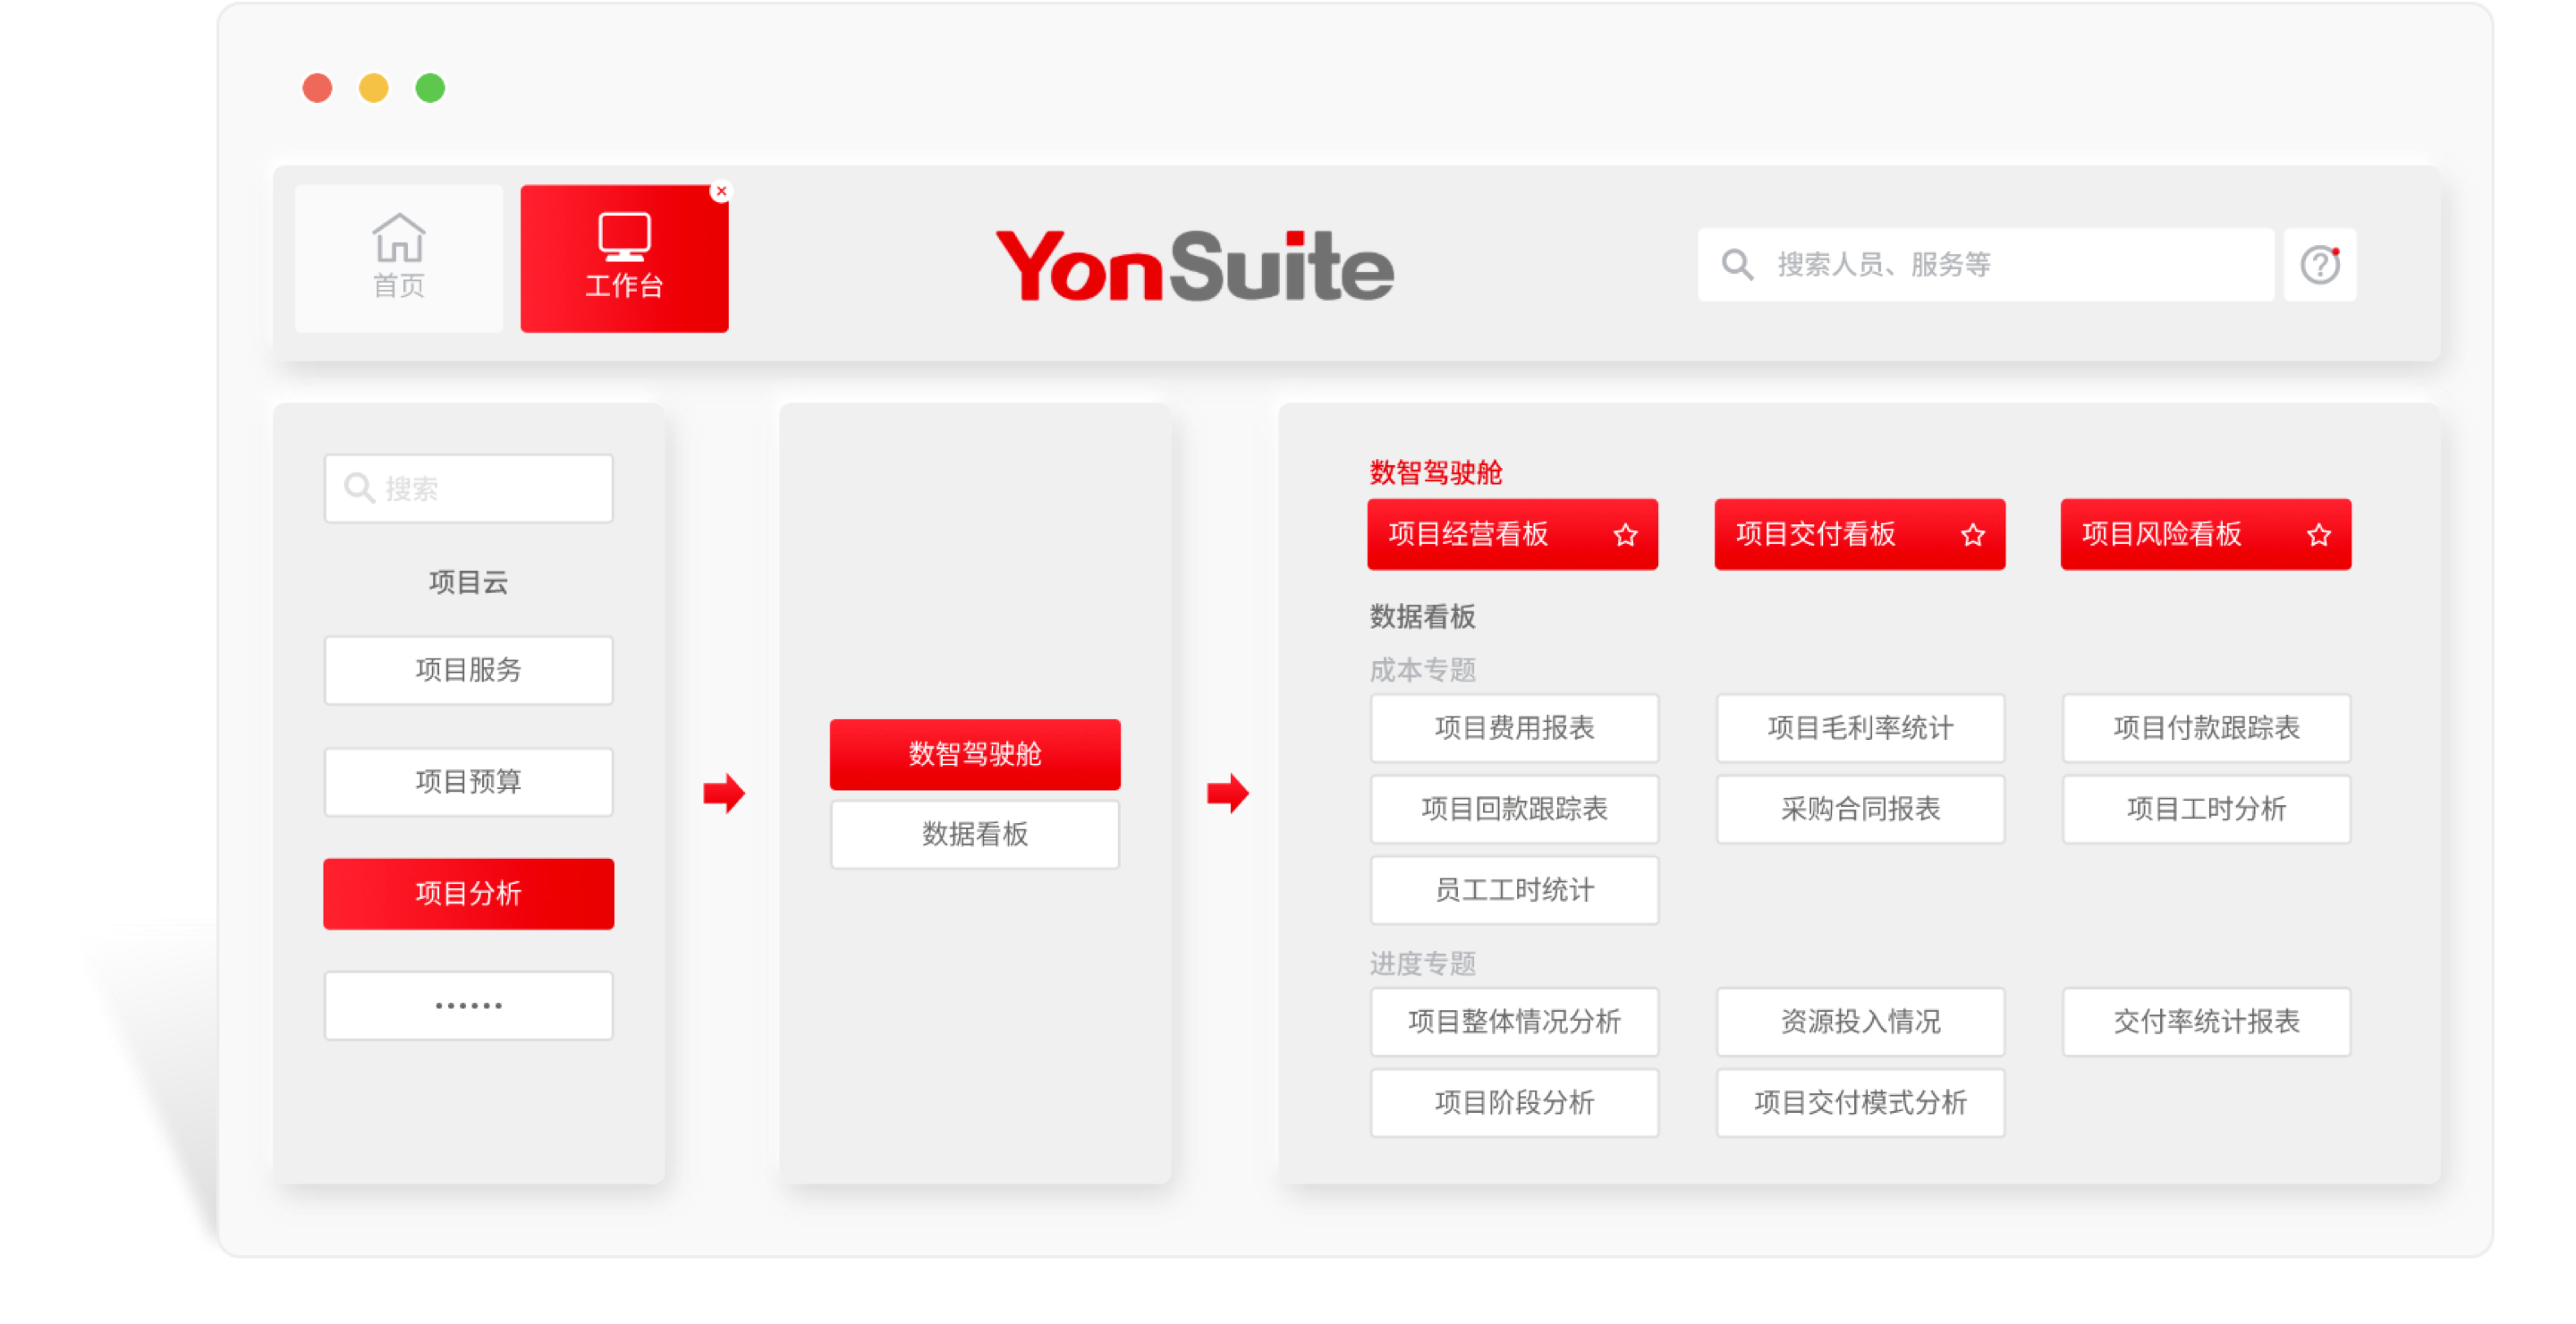Select 项目服务 in the sidebar
The height and width of the screenshot is (1324, 2576).
468,670
